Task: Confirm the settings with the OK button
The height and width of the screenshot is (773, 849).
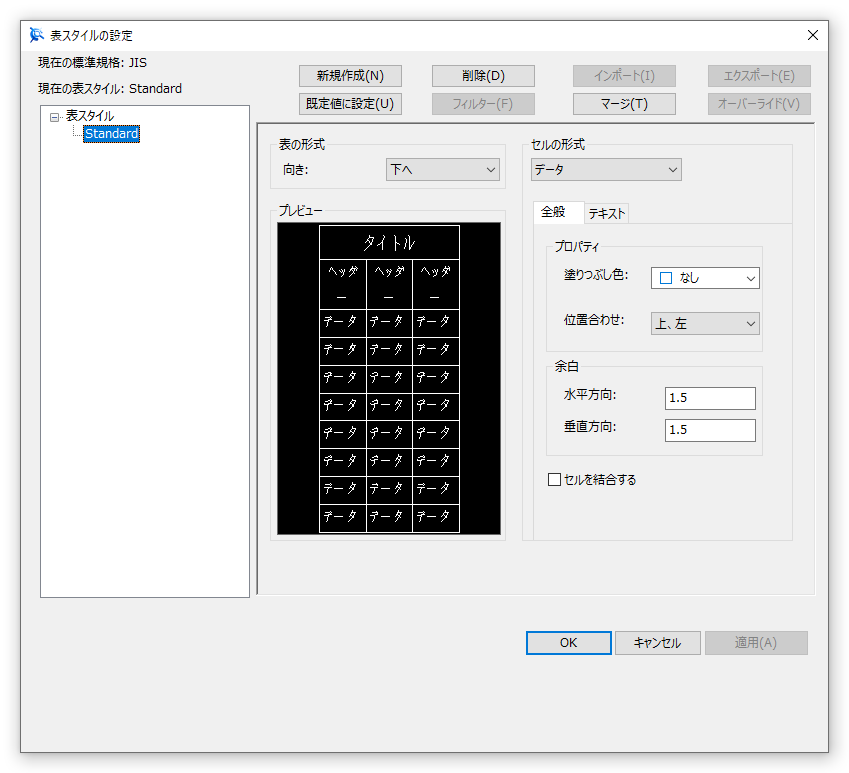Action: 568,643
